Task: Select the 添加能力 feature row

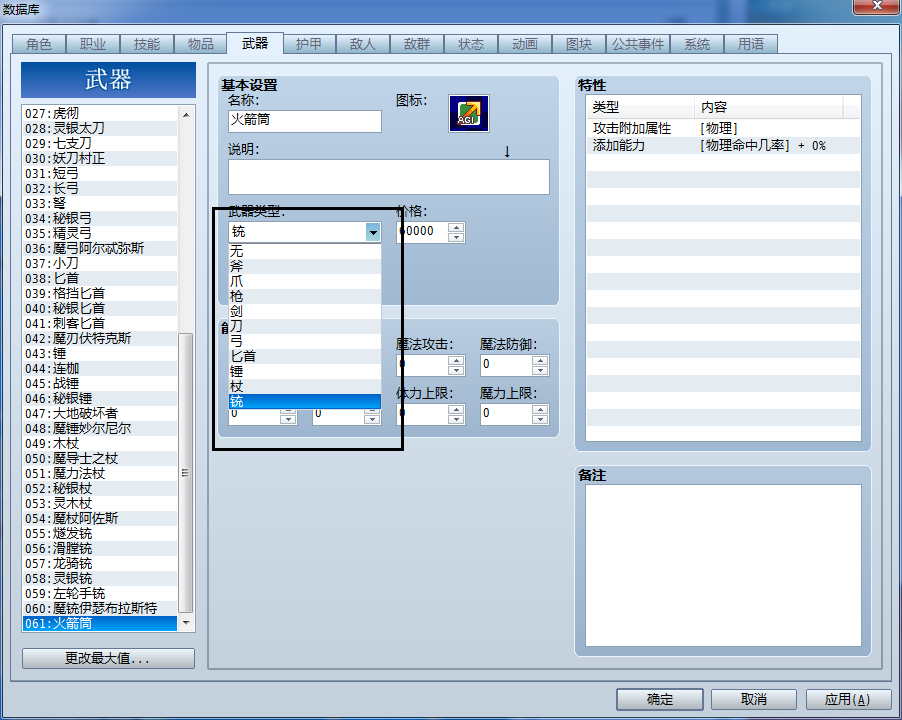Action: 723,145
